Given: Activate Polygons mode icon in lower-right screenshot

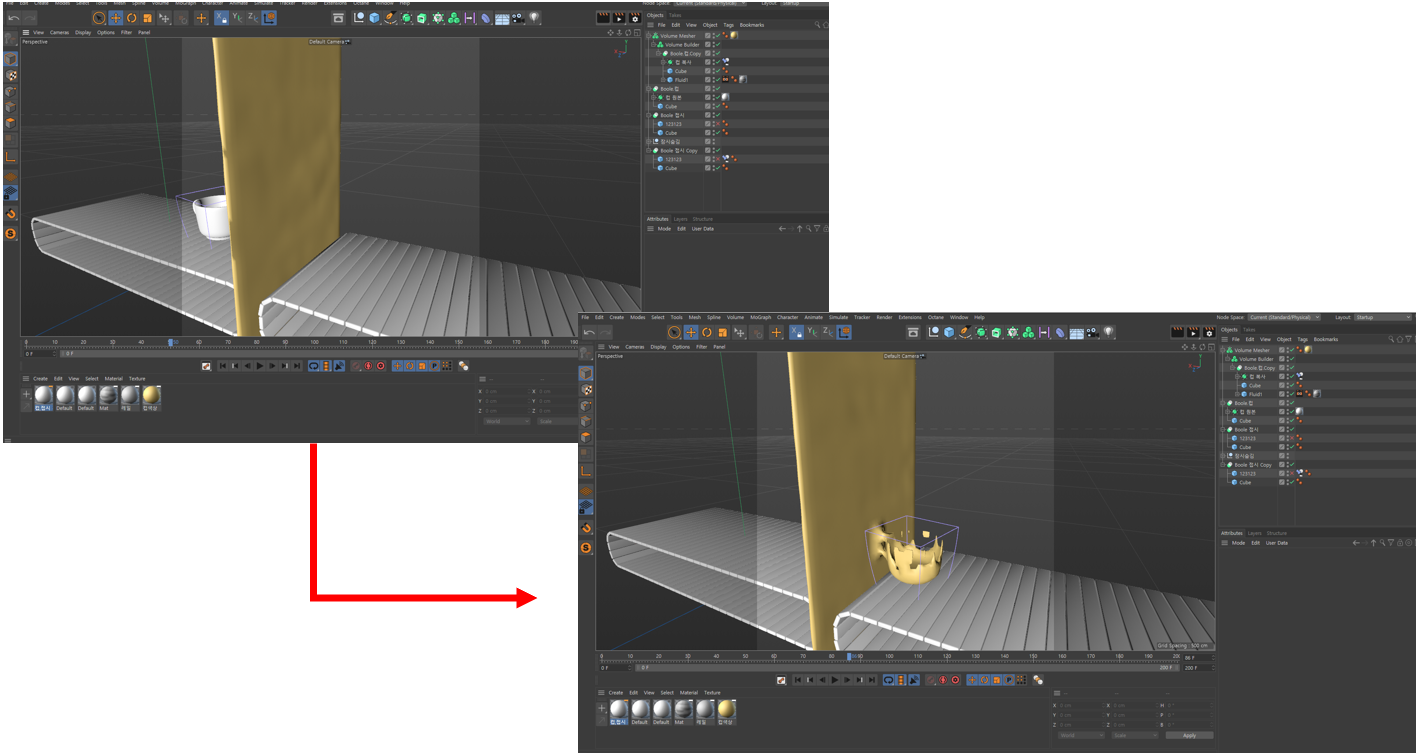Looking at the screenshot, I should pyautogui.click(x=586, y=437).
